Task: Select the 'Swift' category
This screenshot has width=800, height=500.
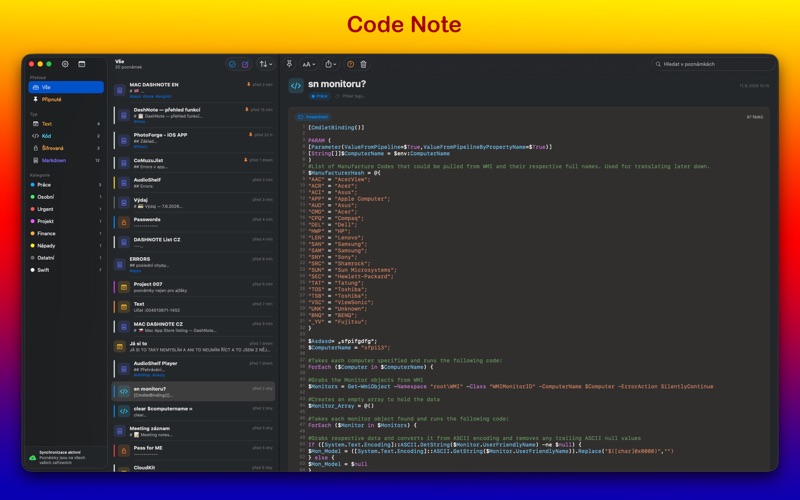Action: coord(66,270)
